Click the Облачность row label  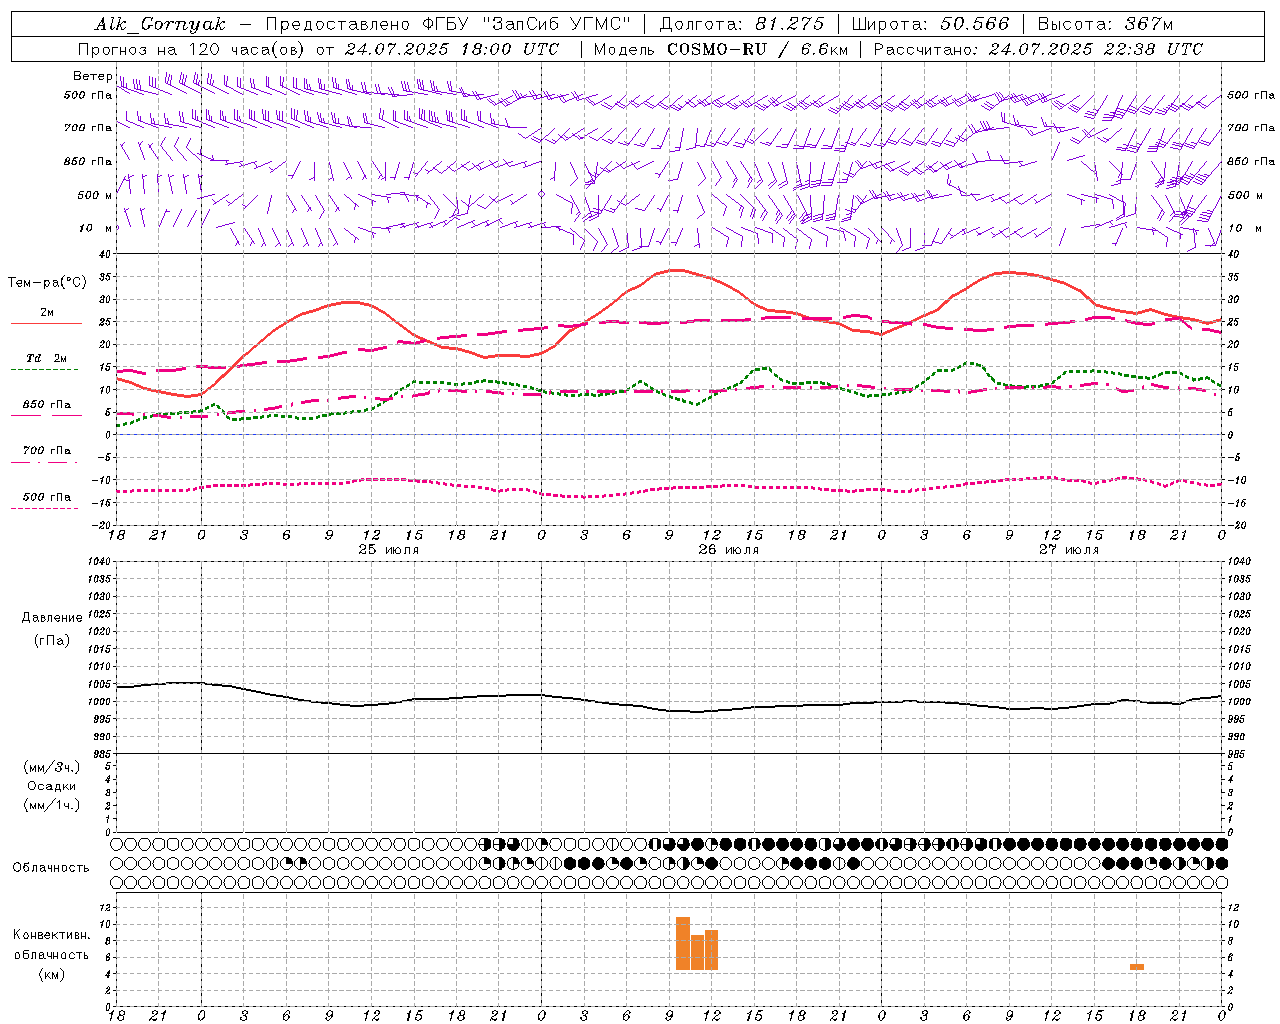(x=51, y=867)
